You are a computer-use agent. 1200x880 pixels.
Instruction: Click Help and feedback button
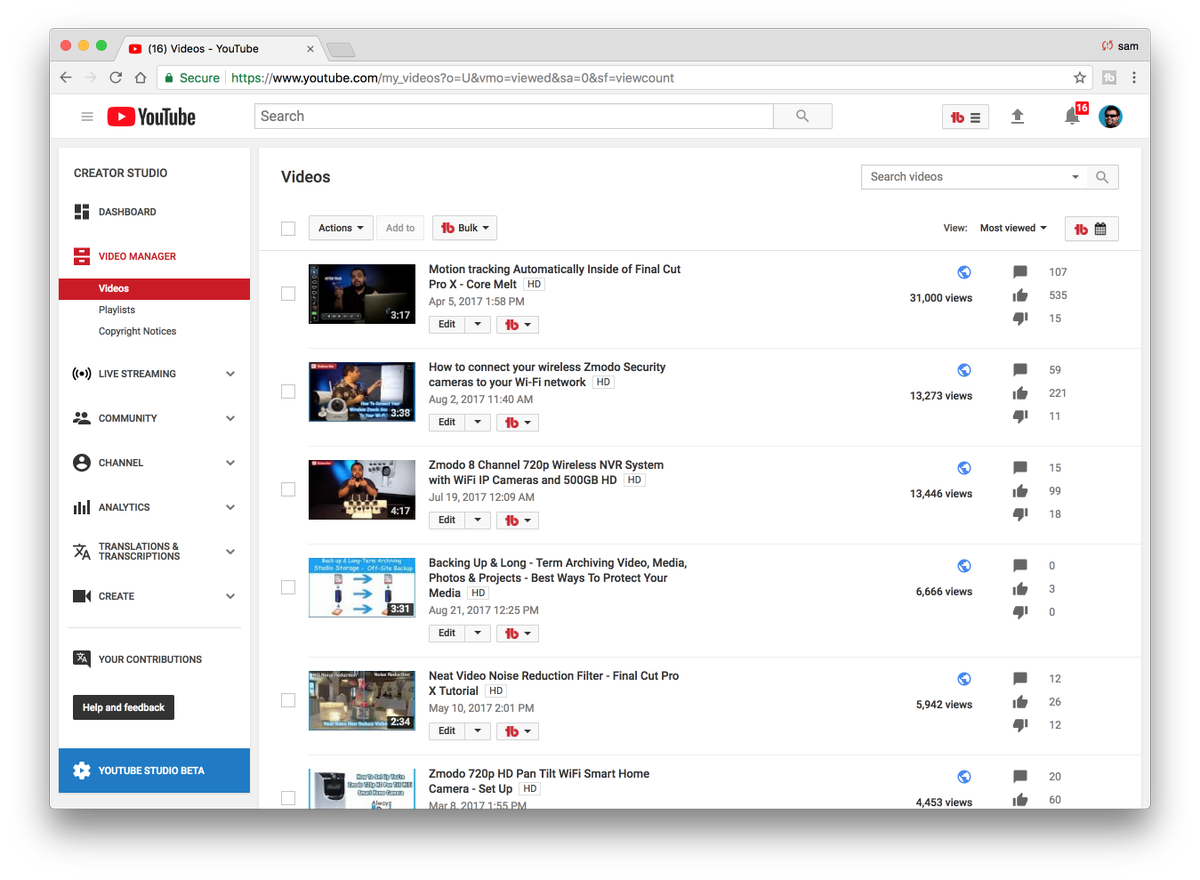123,707
